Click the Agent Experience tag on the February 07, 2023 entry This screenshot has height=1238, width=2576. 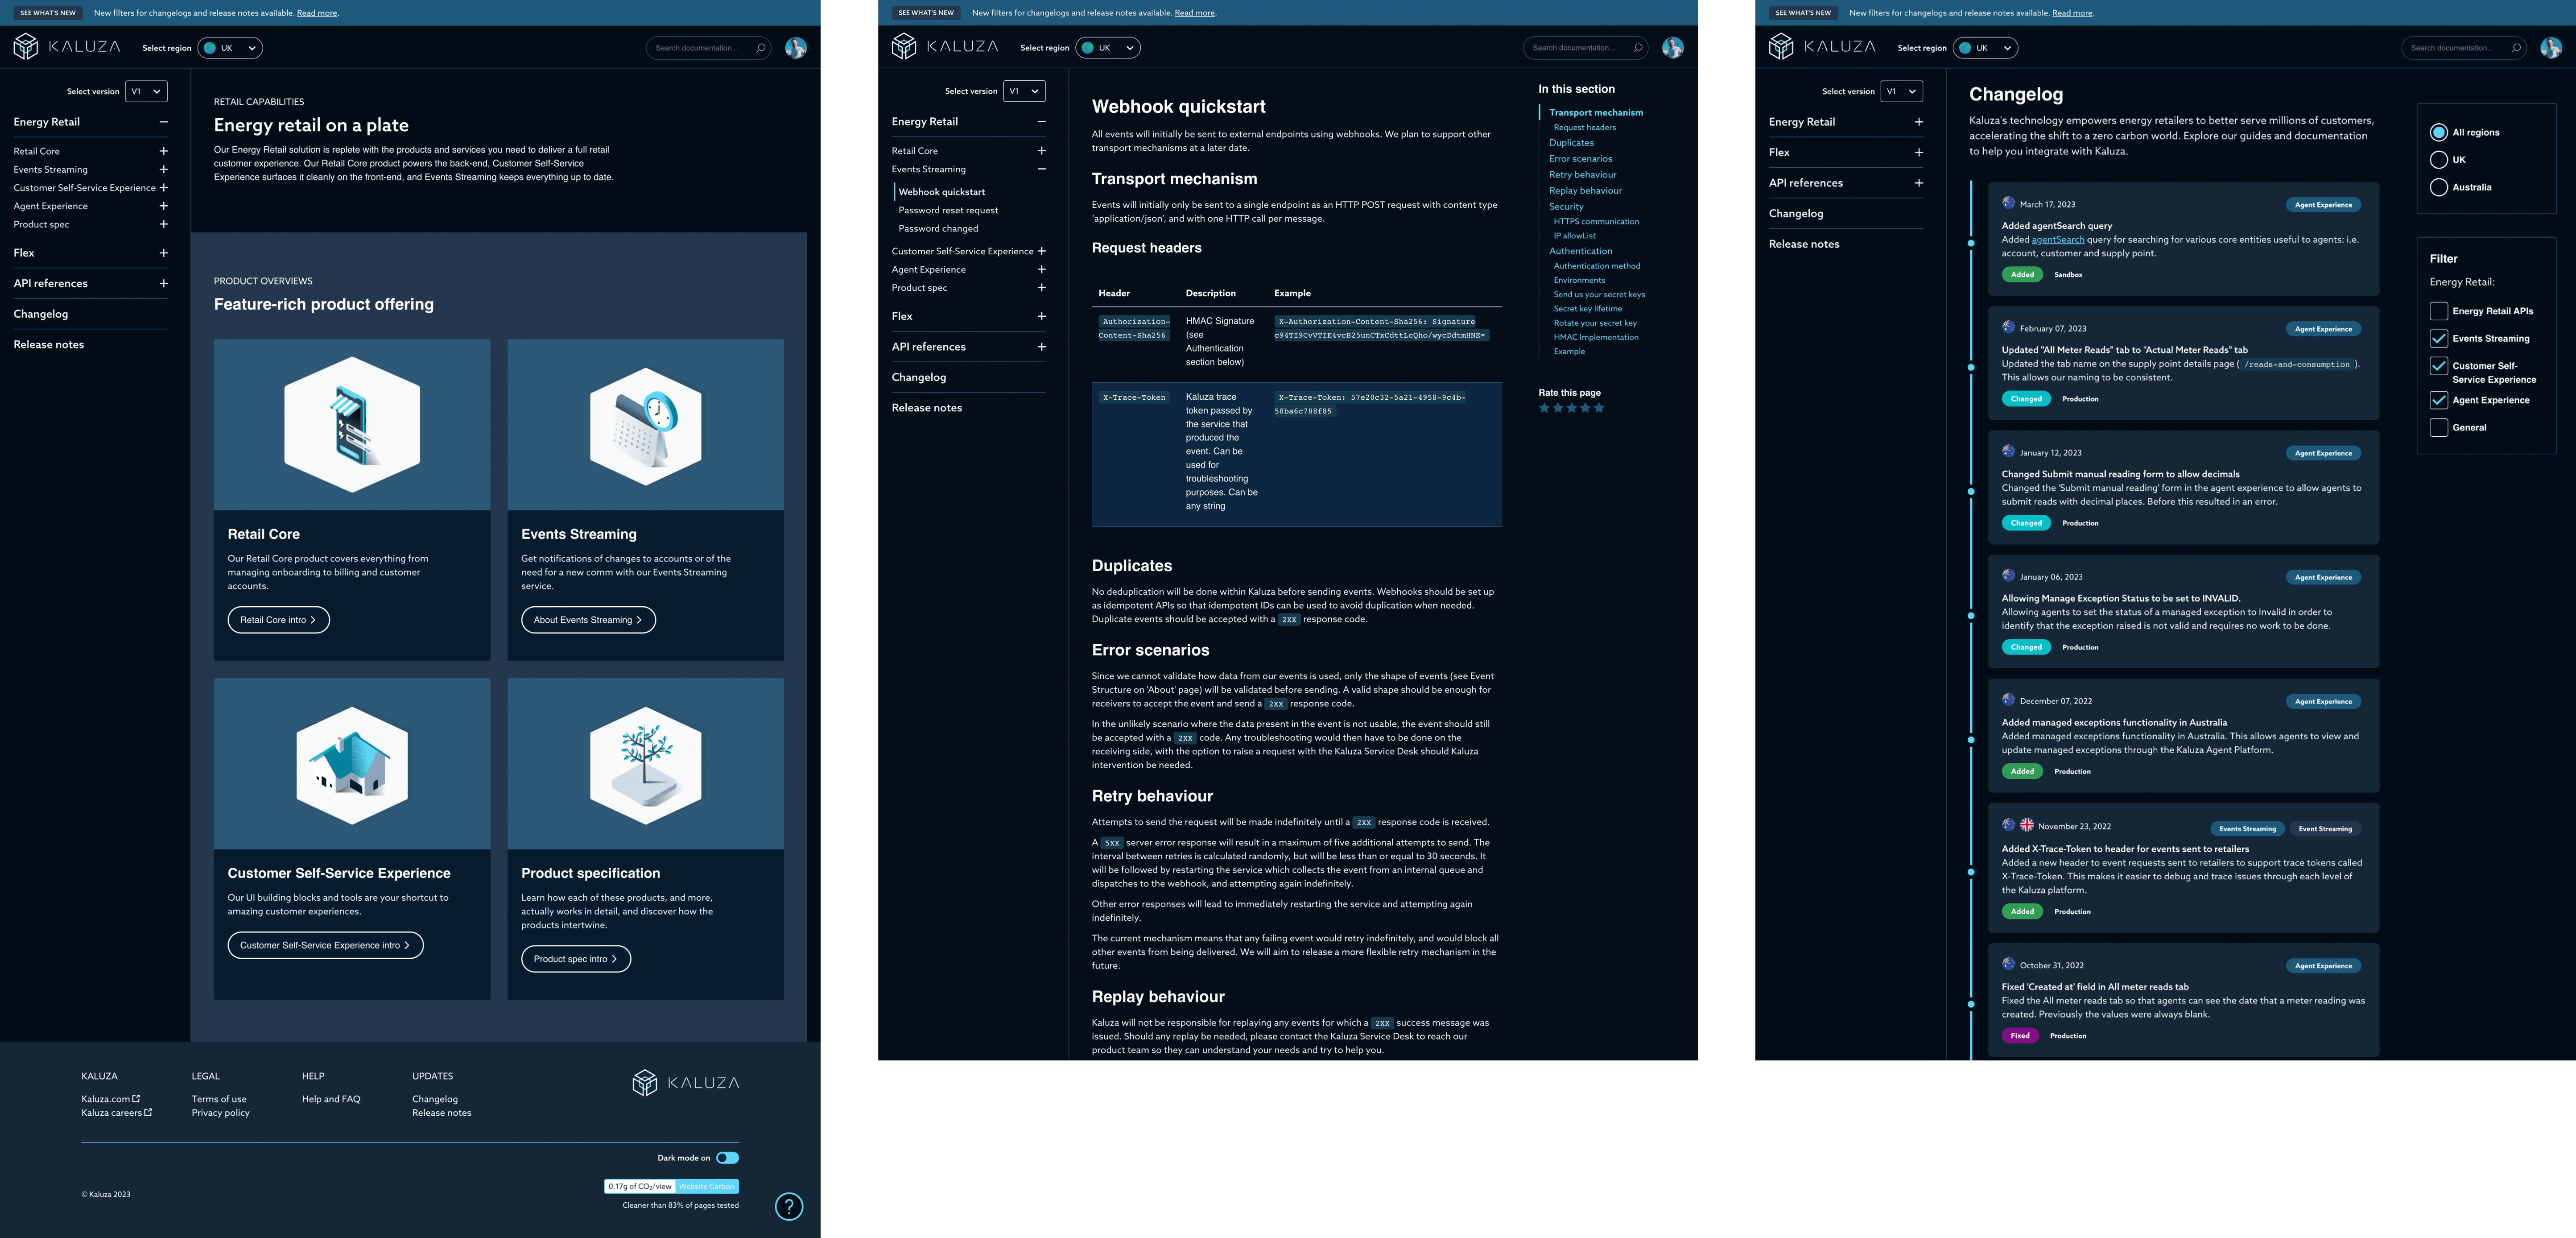[x=2323, y=329]
